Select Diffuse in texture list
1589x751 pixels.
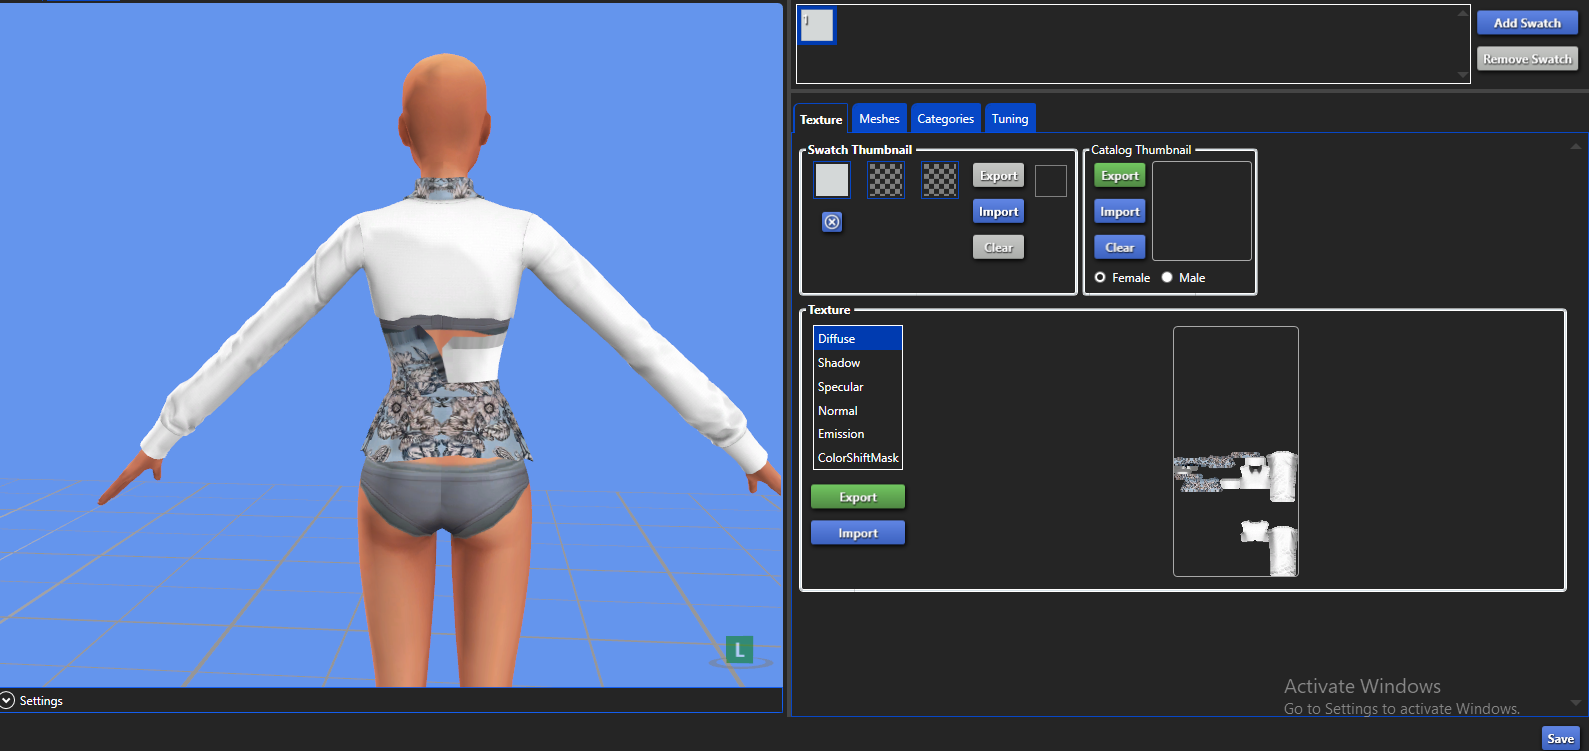point(858,339)
